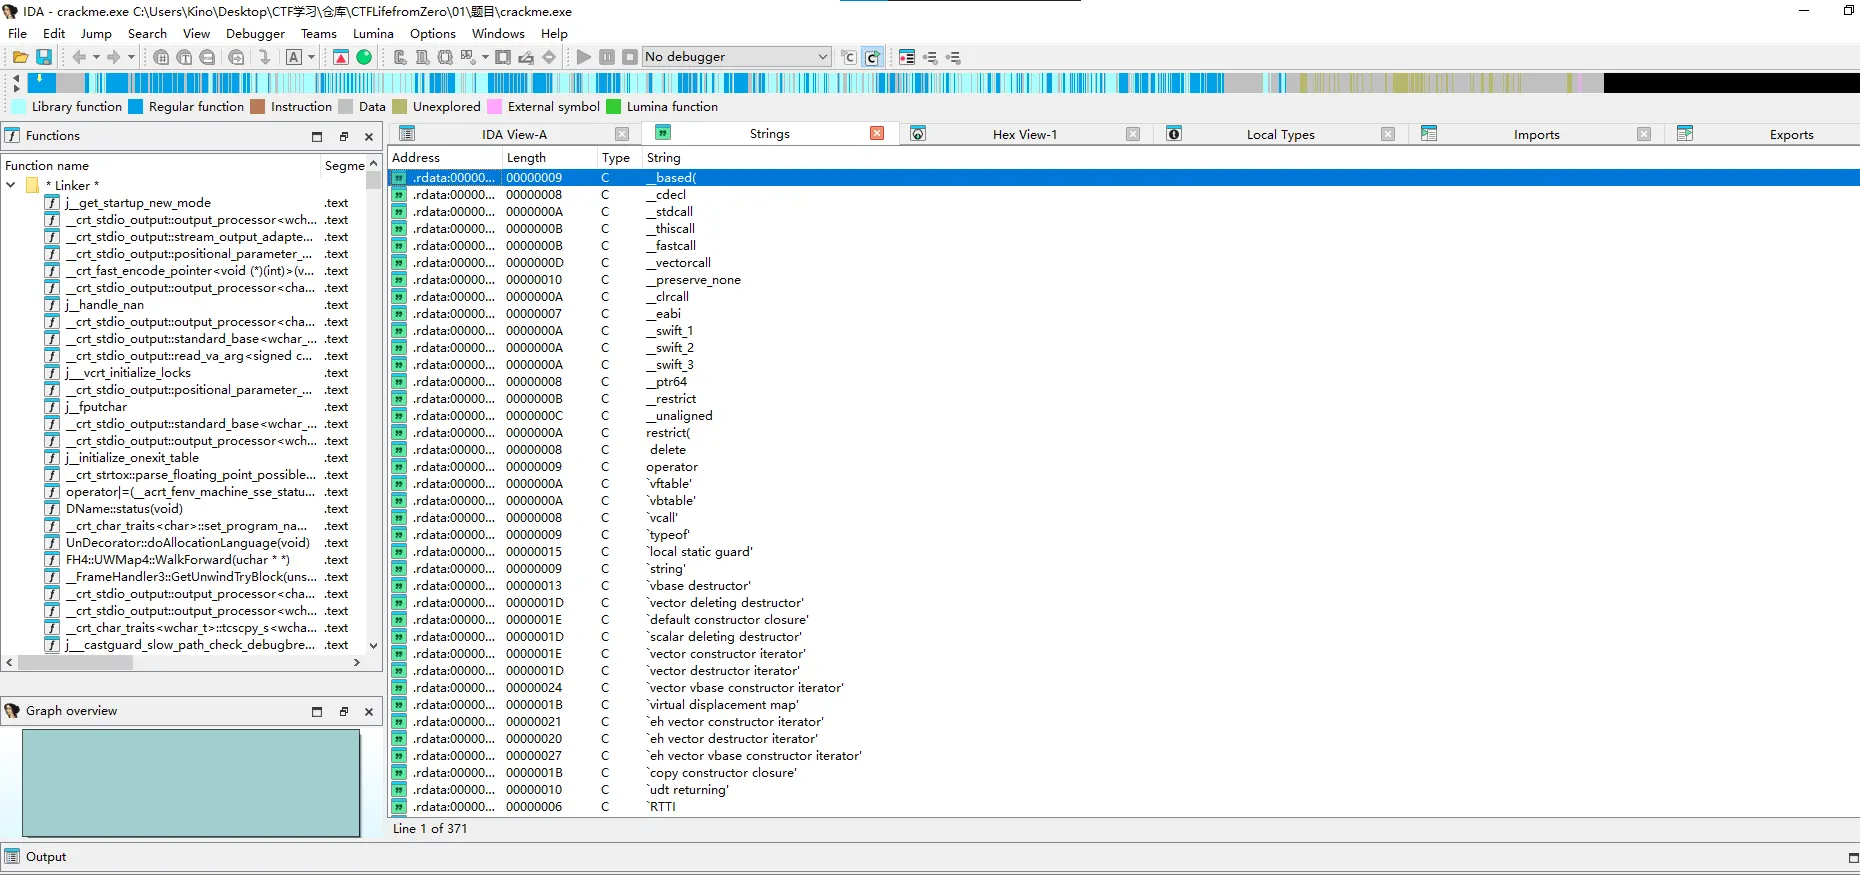The image size is (1860, 875).
Task: Float the Functions panel with detach icon
Action: pyautogui.click(x=343, y=137)
